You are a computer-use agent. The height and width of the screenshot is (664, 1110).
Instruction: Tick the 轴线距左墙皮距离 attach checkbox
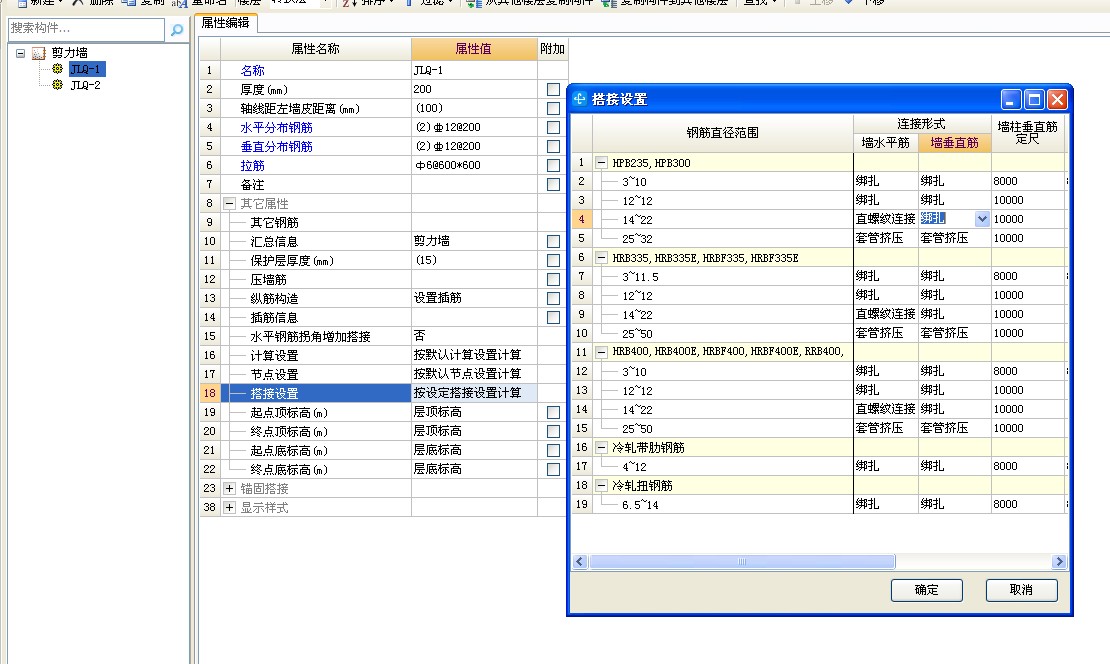(x=553, y=109)
